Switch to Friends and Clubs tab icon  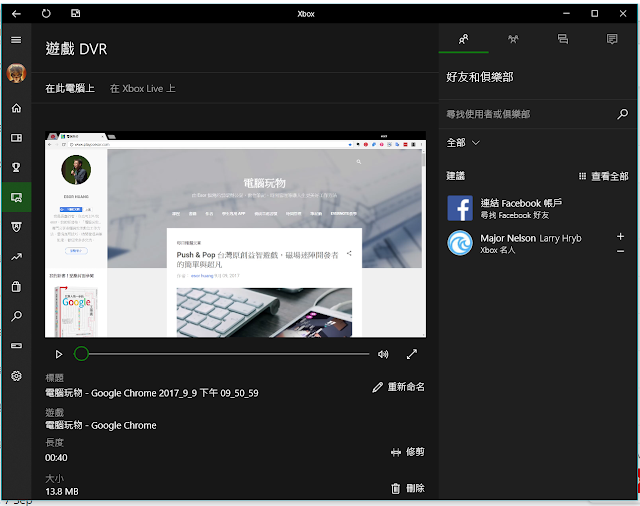click(463, 39)
